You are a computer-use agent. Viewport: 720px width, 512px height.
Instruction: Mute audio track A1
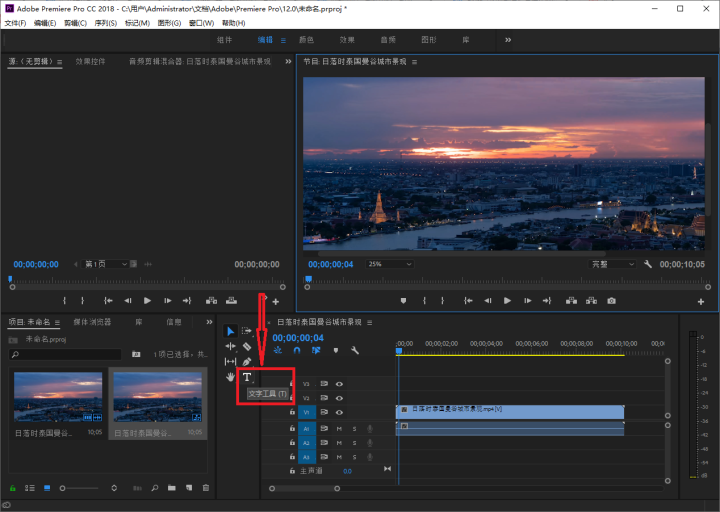tap(339, 429)
